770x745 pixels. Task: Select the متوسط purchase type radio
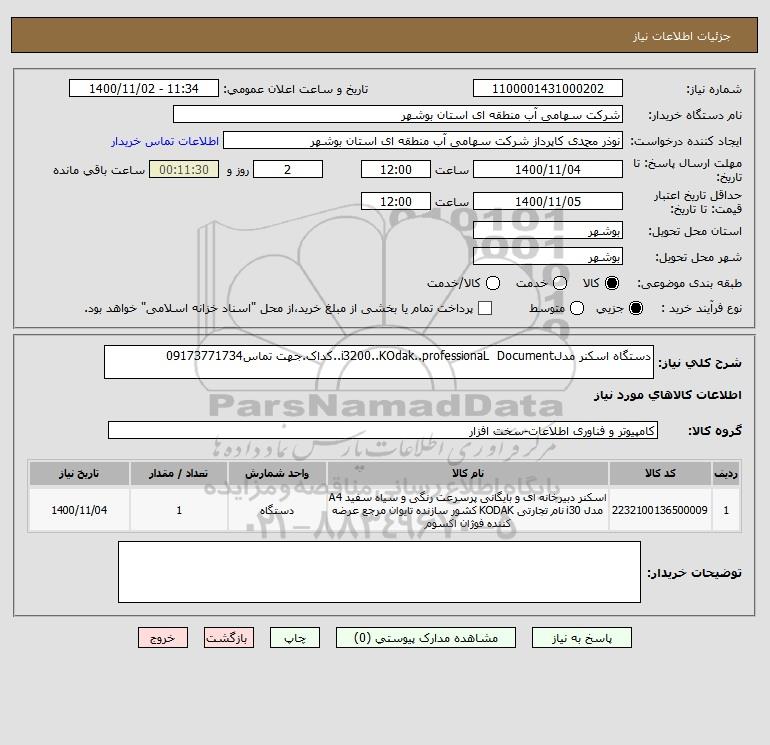click(x=577, y=308)
